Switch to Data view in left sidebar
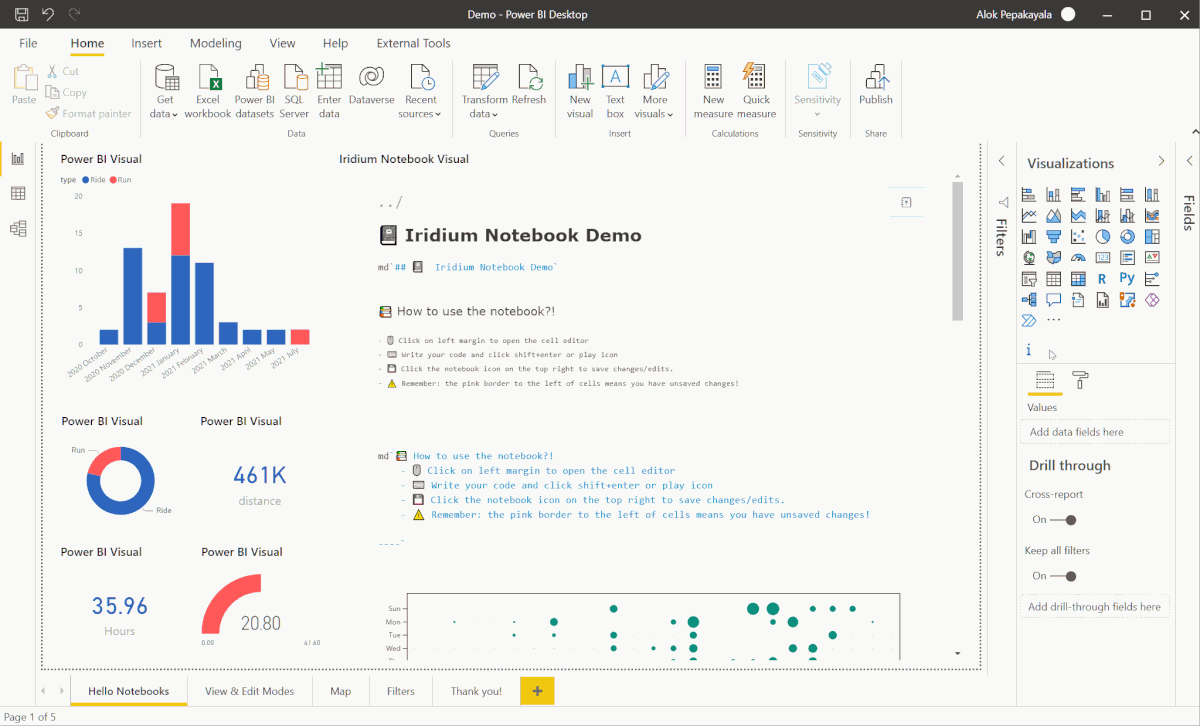 pyautogui.click(x=17, y=193)
